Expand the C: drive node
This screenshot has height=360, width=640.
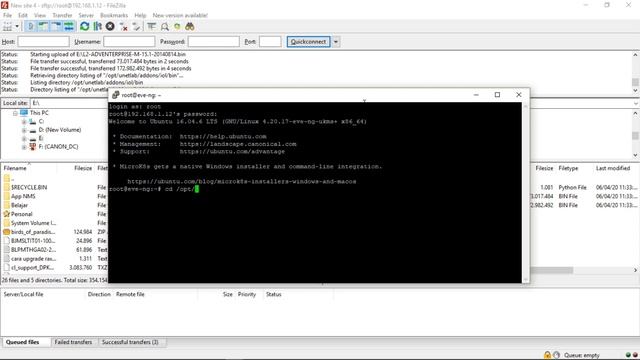coord(24,122)
